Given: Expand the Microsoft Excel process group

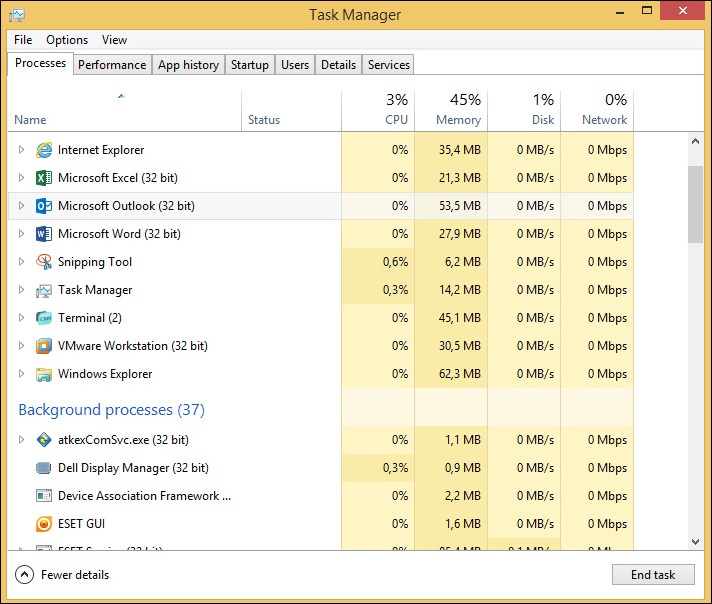Looking at the screenshot, I should (x=21, y=178).
